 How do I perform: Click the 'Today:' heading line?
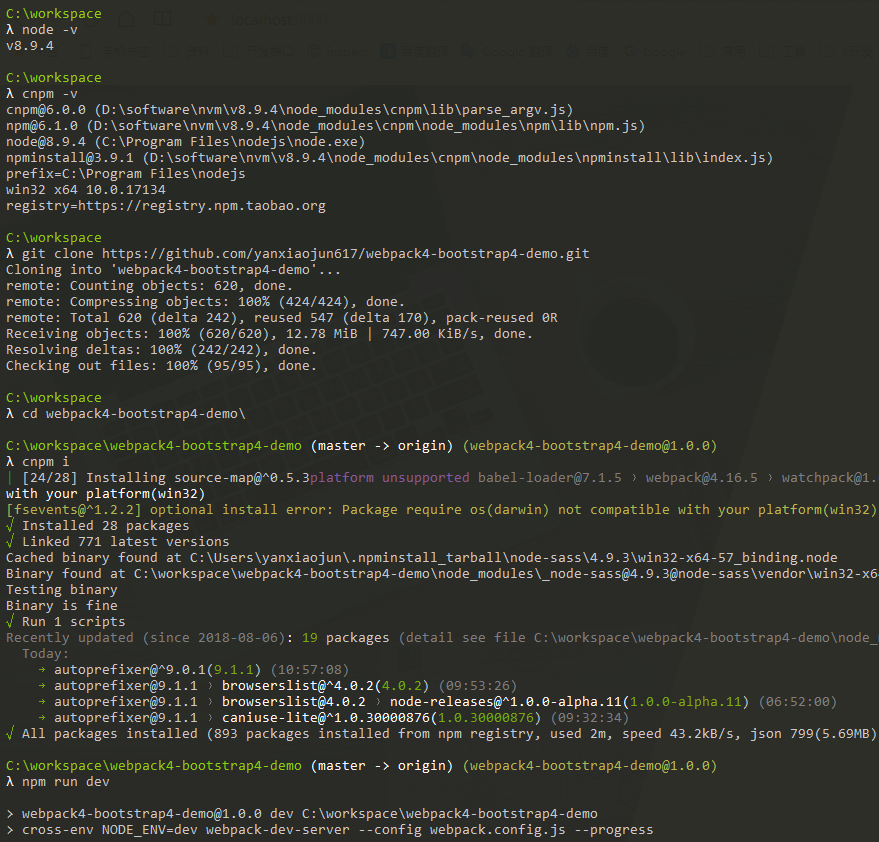45,654
